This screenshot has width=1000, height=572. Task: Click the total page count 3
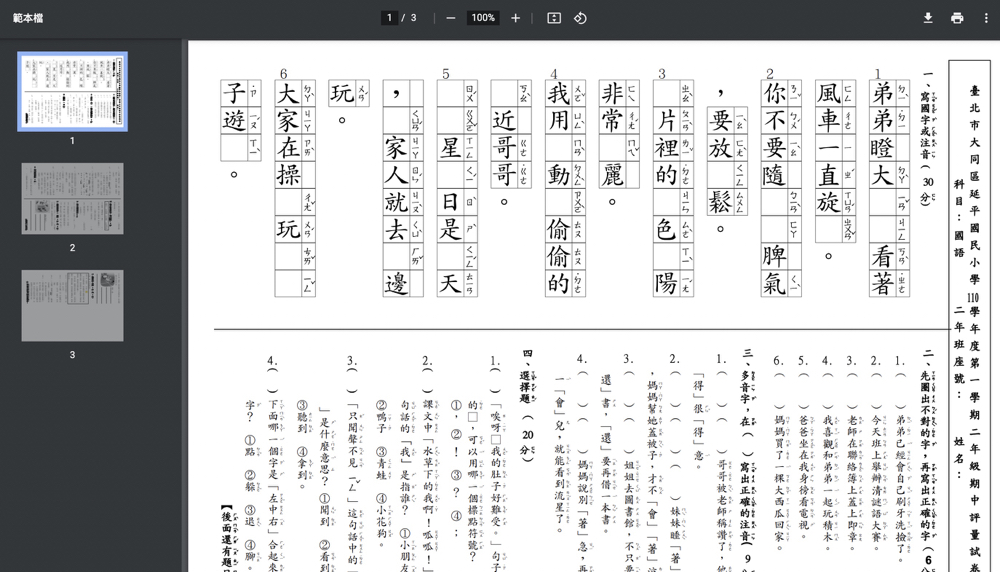pyautogui.click(x=413, y=18)
